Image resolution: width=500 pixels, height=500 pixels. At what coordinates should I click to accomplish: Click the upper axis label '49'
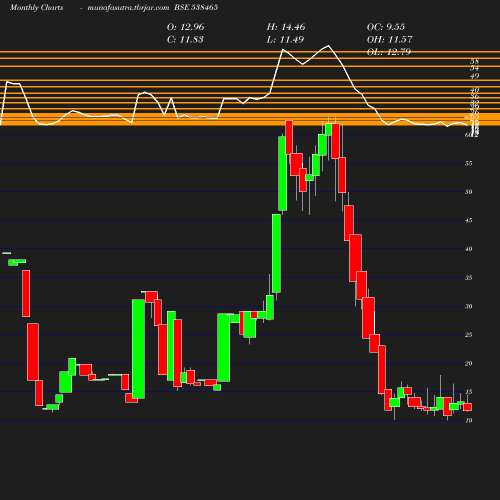pyautogui.click(x=474, y=76)
